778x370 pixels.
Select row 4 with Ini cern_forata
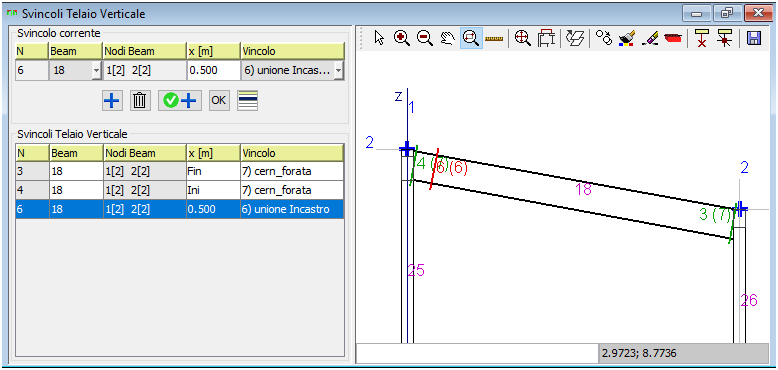[x=180, y=190]
